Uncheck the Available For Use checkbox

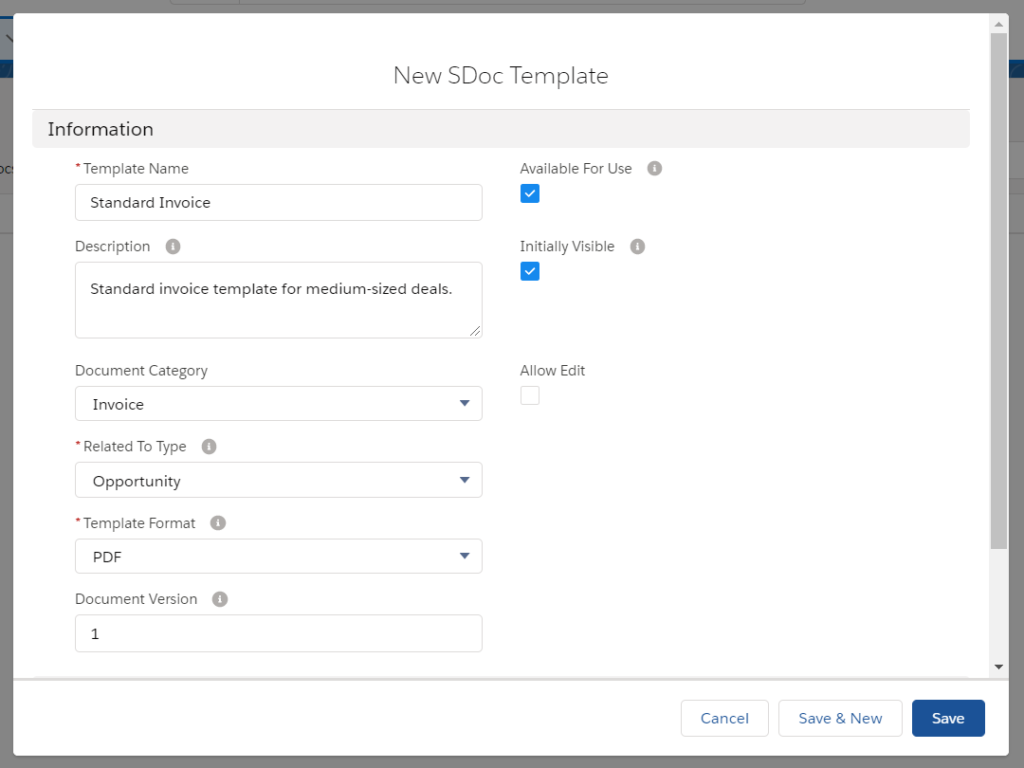pos(530,194)
